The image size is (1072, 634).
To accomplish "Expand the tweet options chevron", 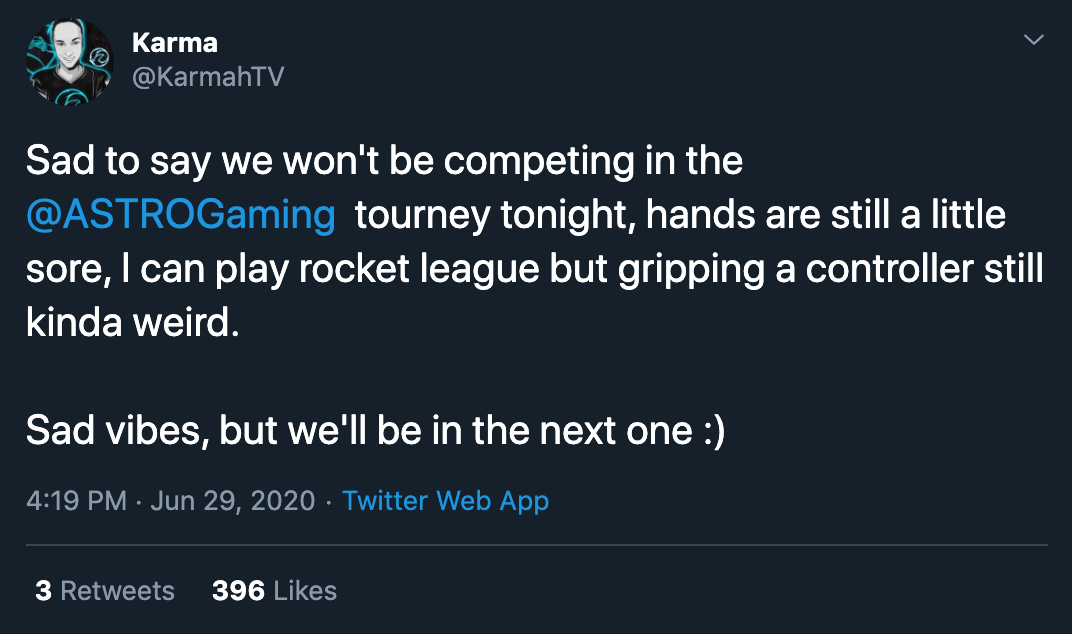I will [x=1034, y=40].
